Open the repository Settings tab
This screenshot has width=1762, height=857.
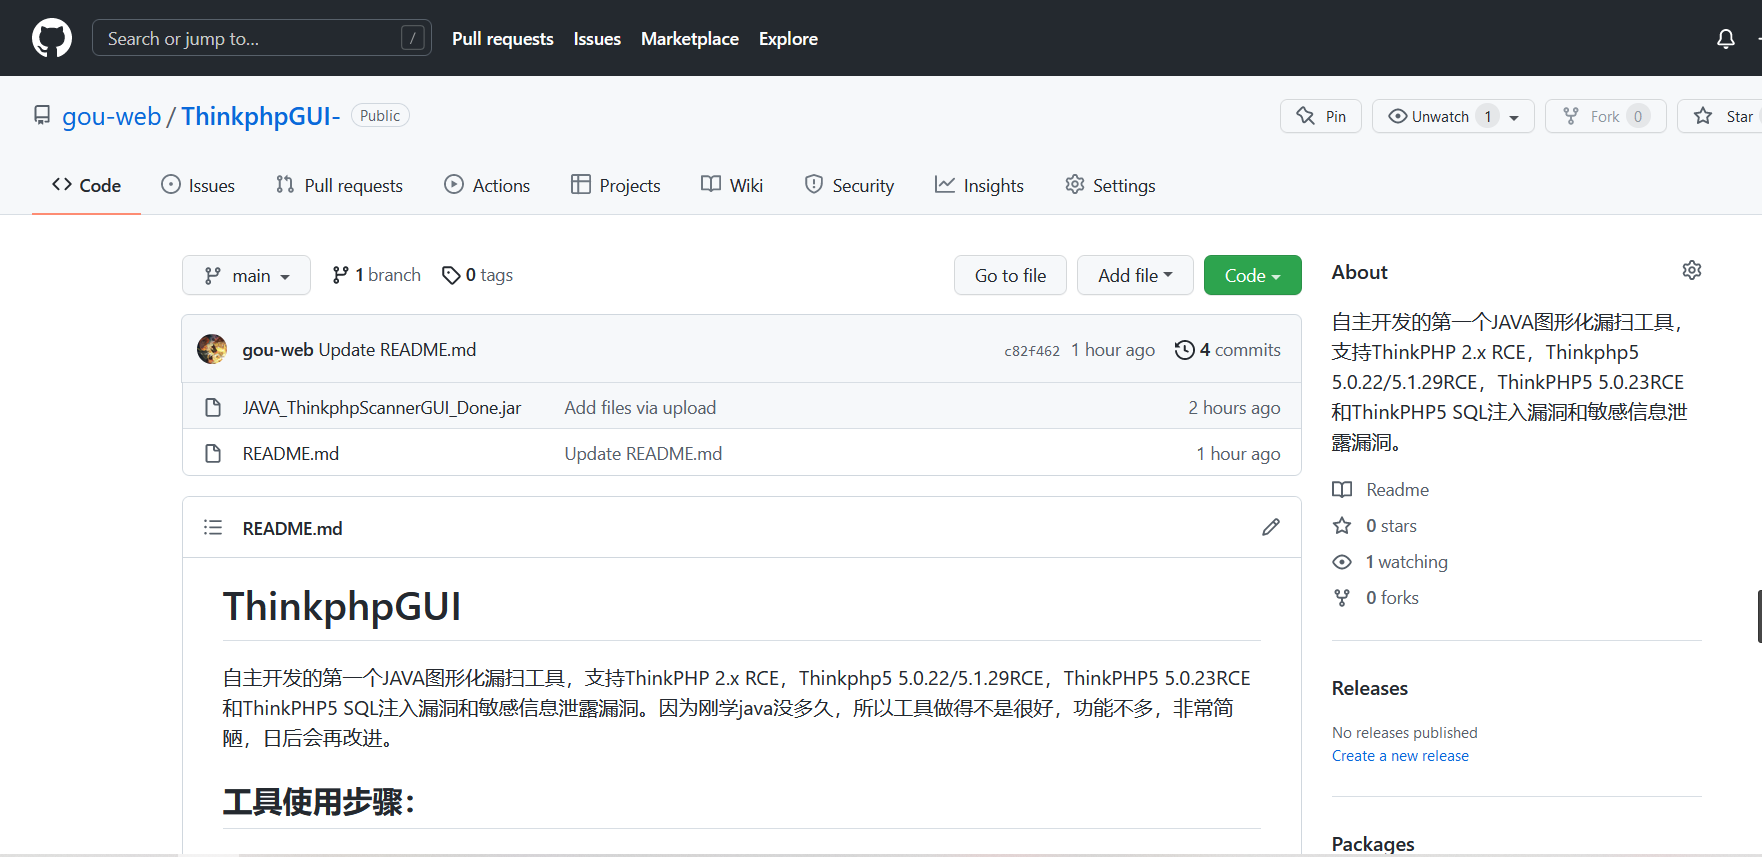(x=1110, y=185)
